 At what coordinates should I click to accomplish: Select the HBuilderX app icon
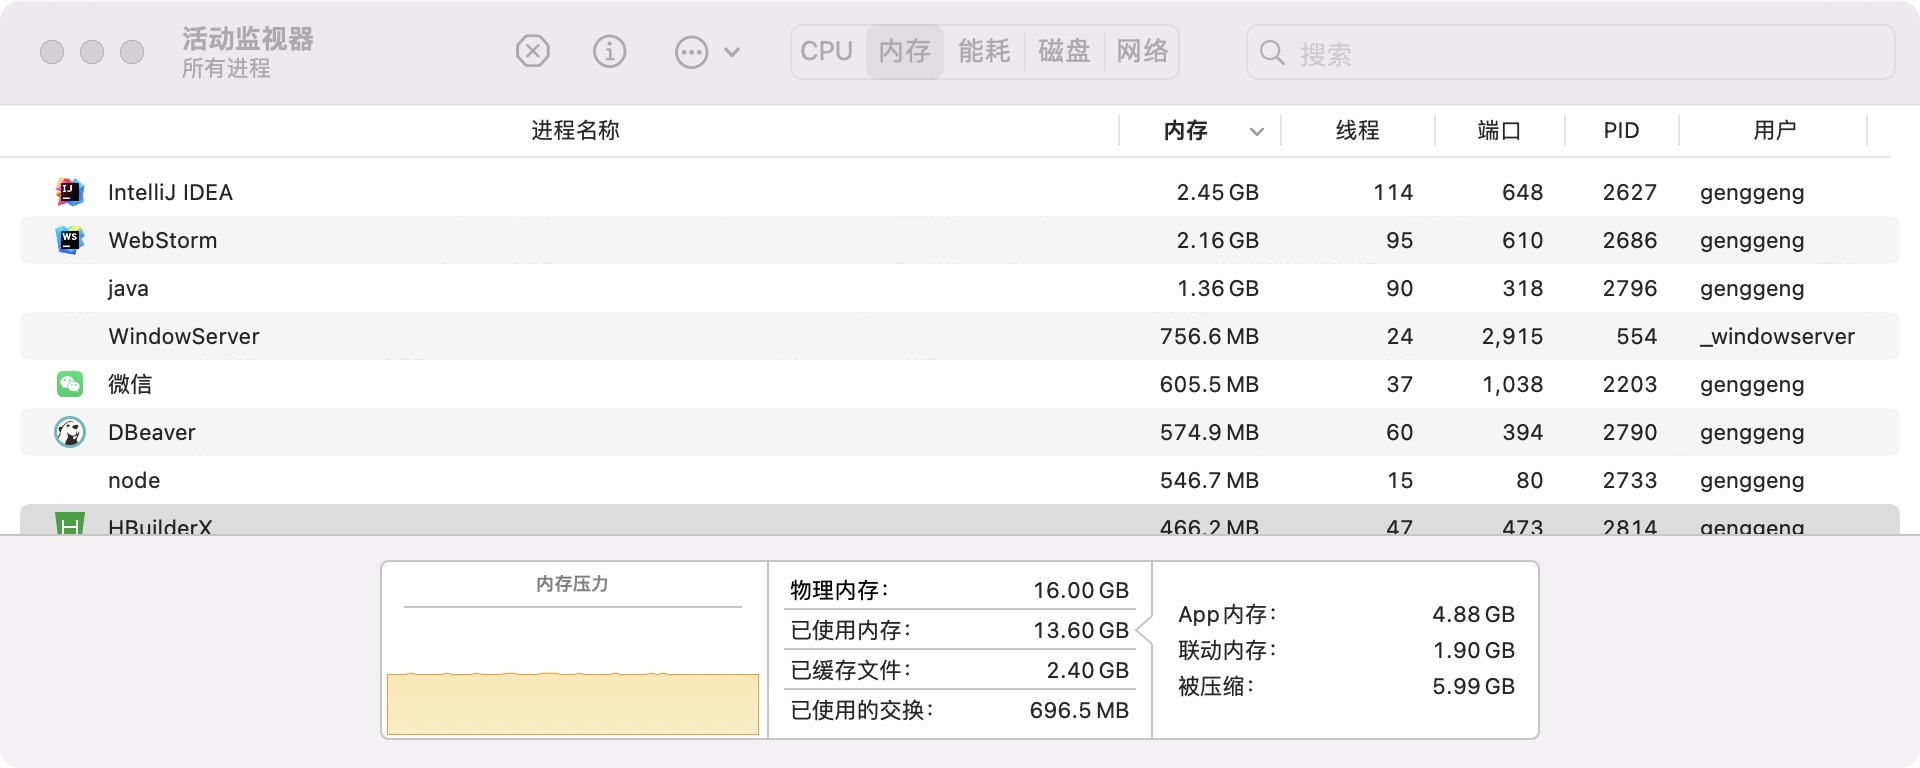tap(70, 523)
